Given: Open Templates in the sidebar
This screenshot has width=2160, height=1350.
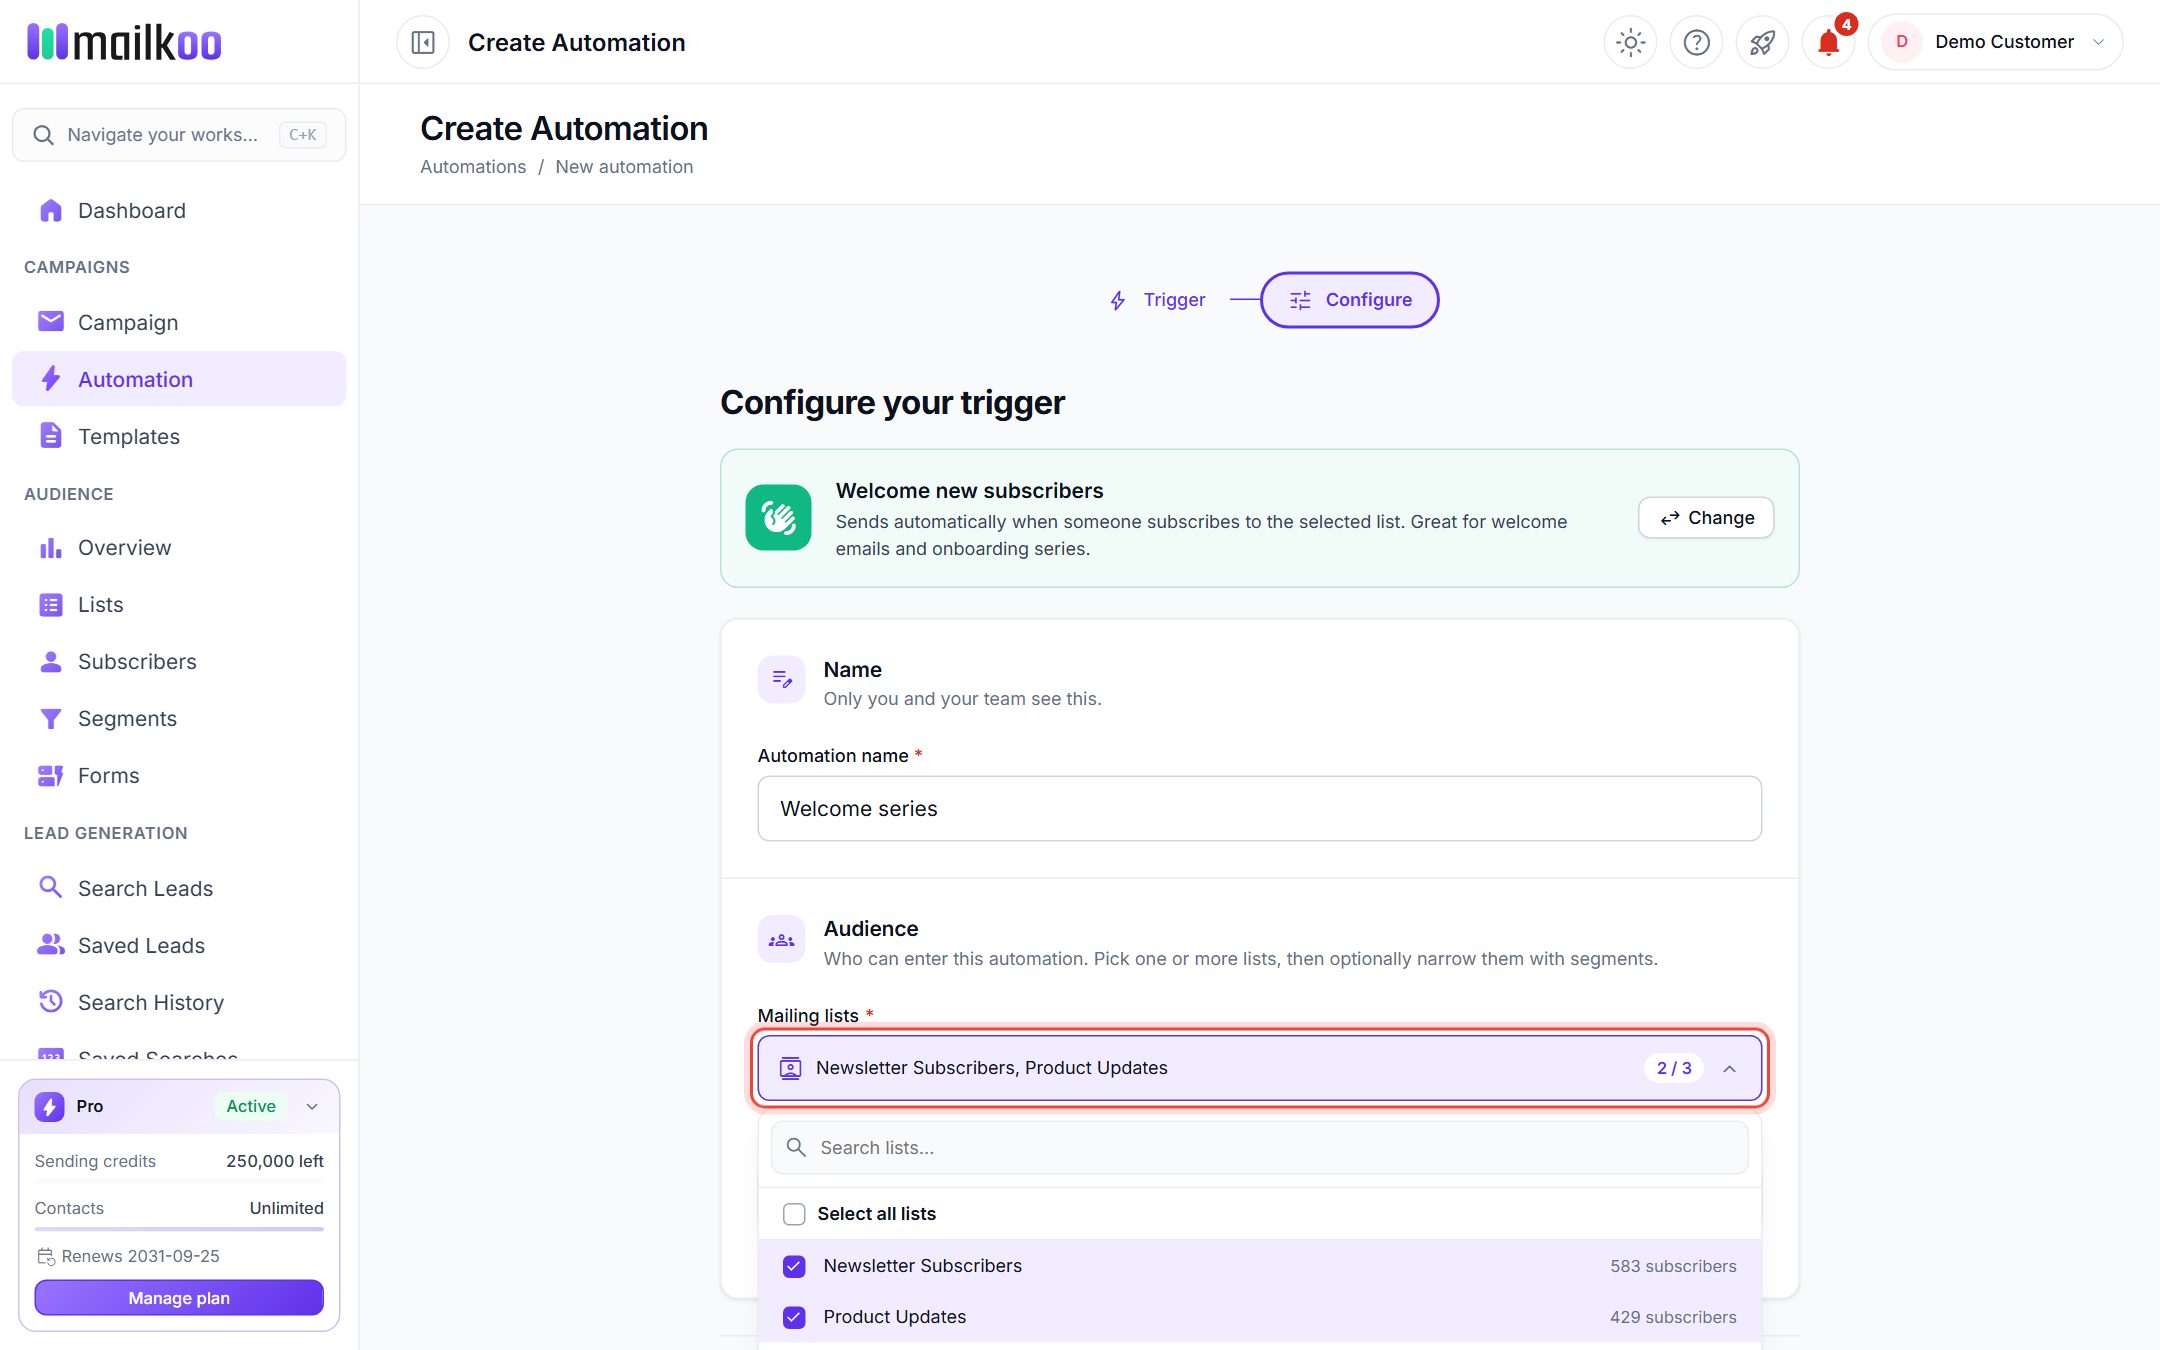Looking at the screenshot, I should coord(179,436).
